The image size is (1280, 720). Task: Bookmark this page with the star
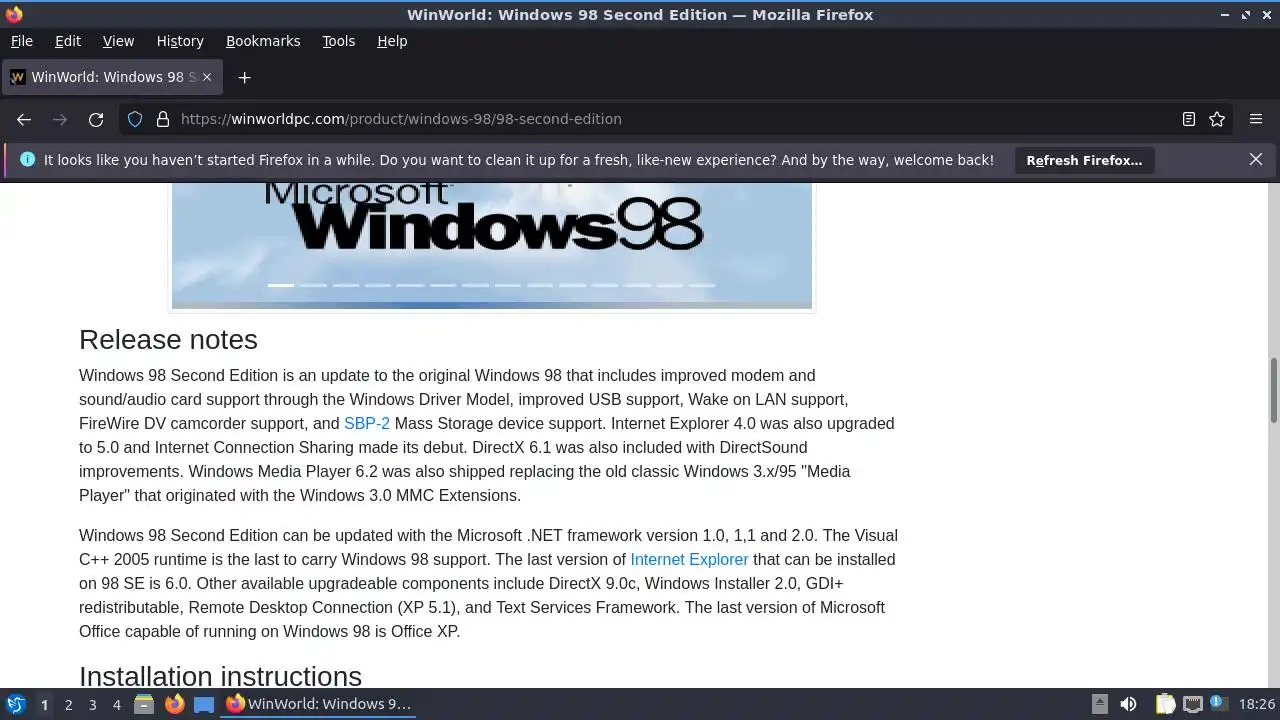[1217, 119]
